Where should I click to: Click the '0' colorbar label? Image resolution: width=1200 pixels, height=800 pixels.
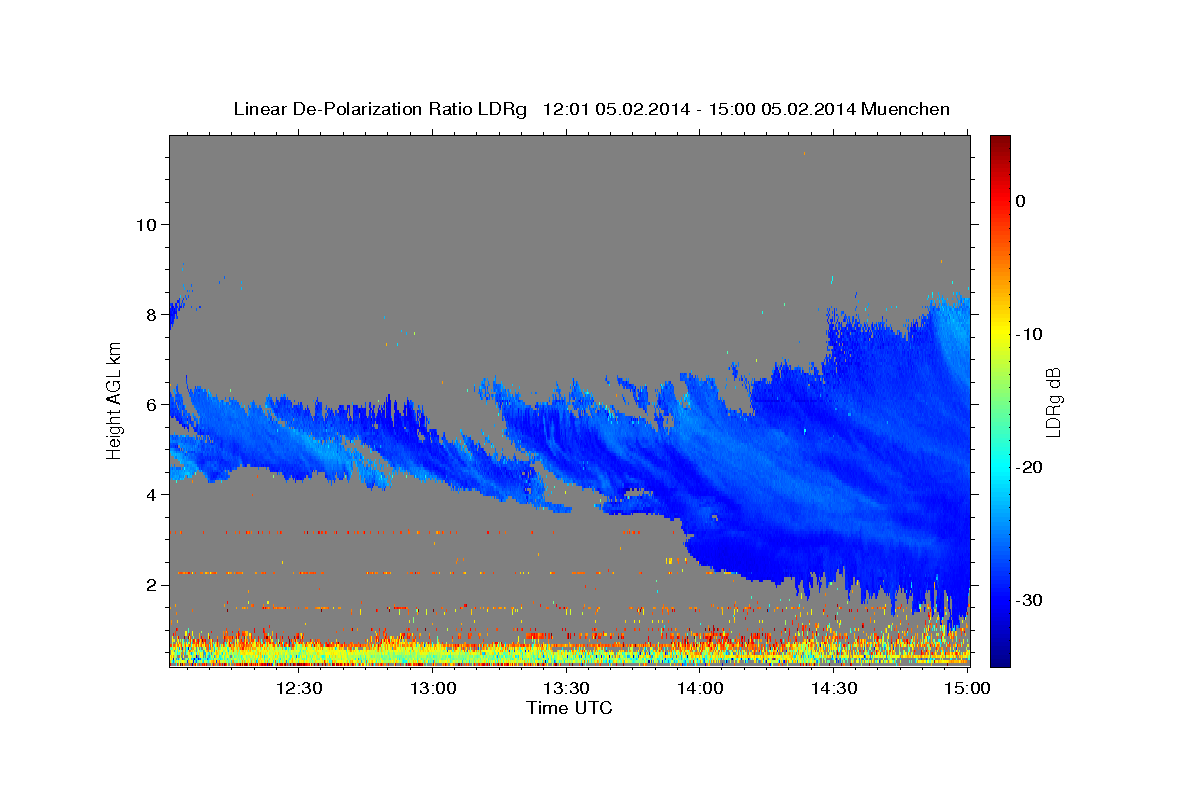coord(1020,201)
